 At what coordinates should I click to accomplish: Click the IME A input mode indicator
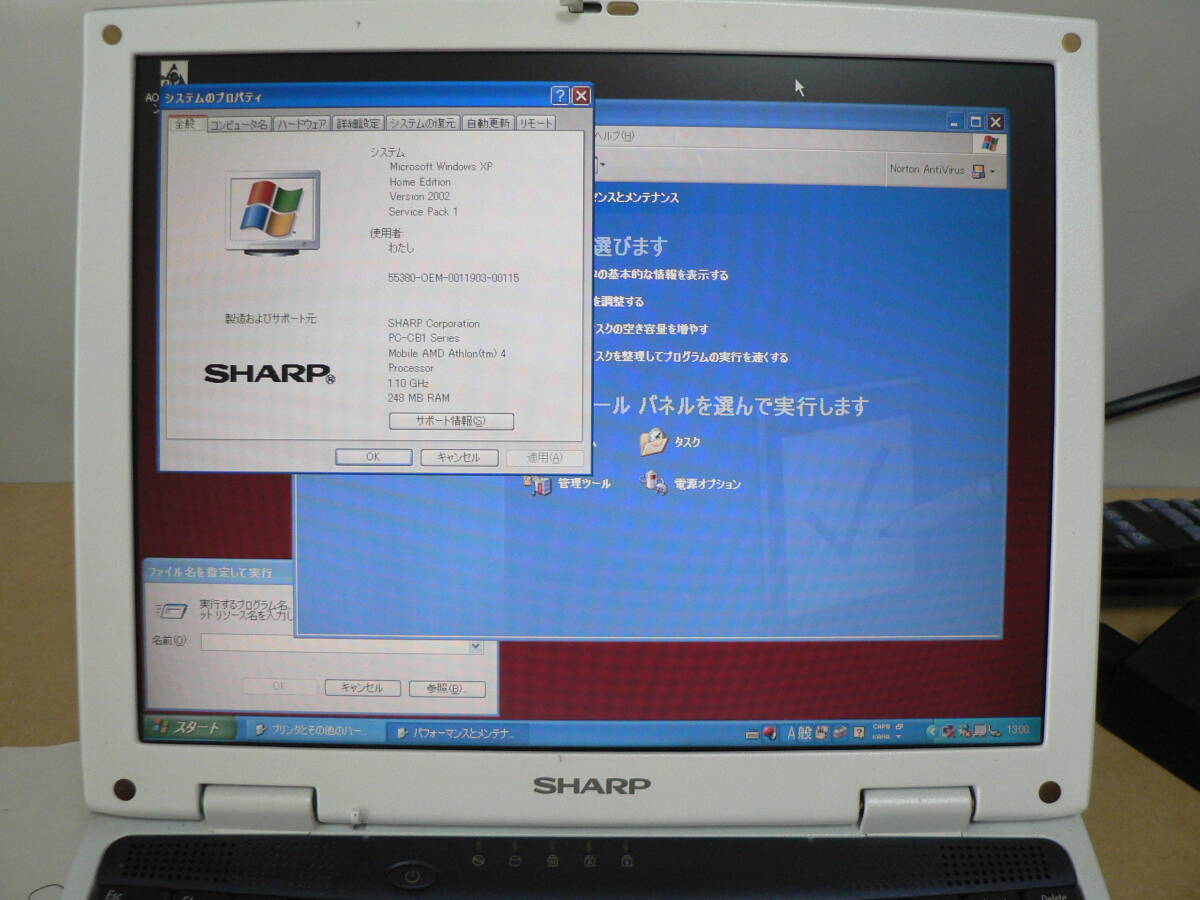[792, 733]
